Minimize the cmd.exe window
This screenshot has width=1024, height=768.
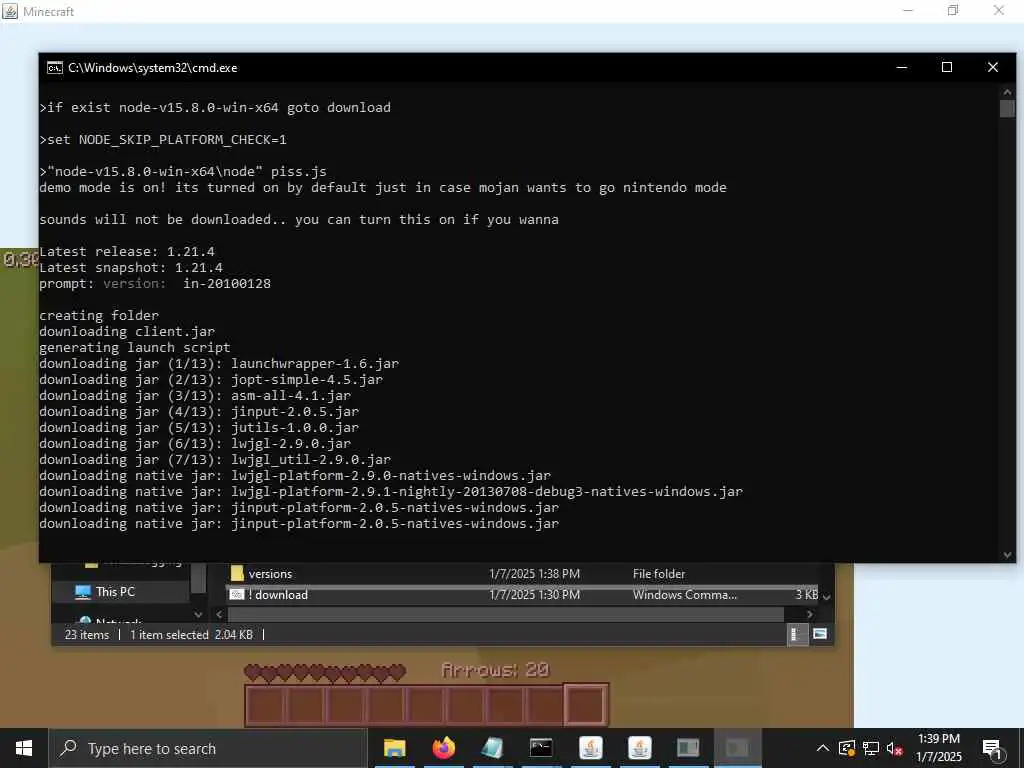coord(902,67)
